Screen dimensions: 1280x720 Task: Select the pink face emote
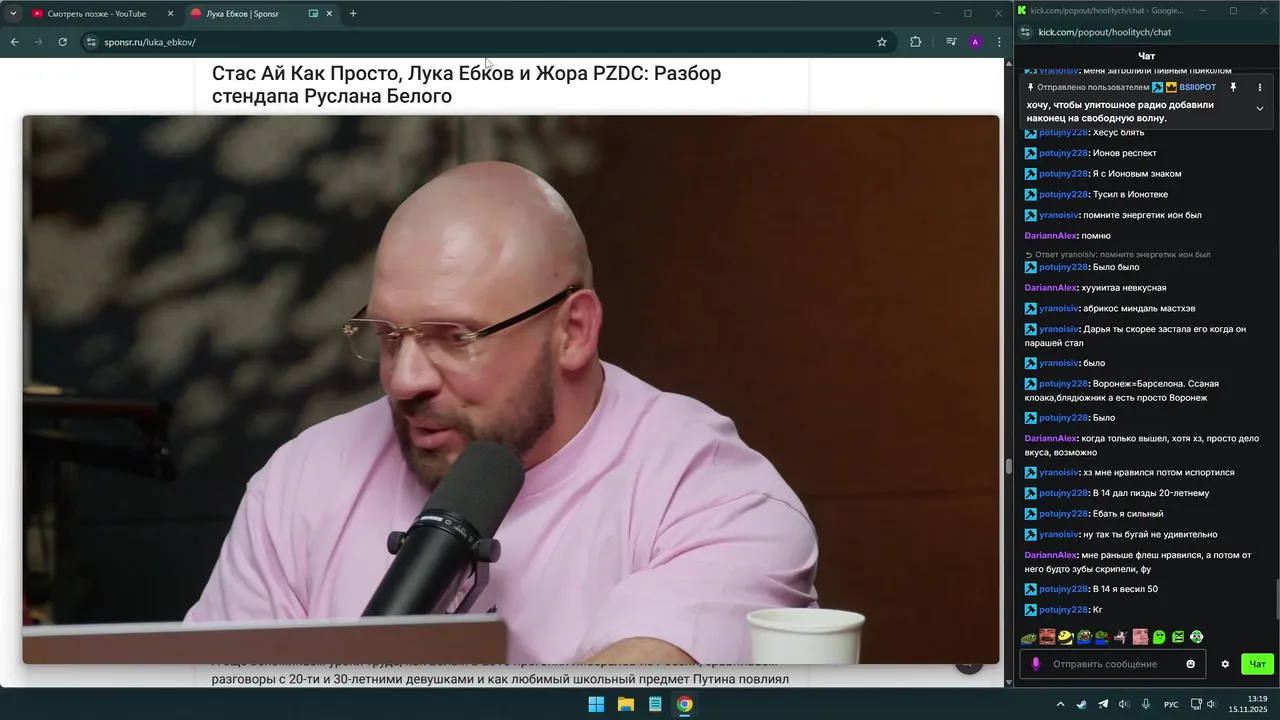1140,637
